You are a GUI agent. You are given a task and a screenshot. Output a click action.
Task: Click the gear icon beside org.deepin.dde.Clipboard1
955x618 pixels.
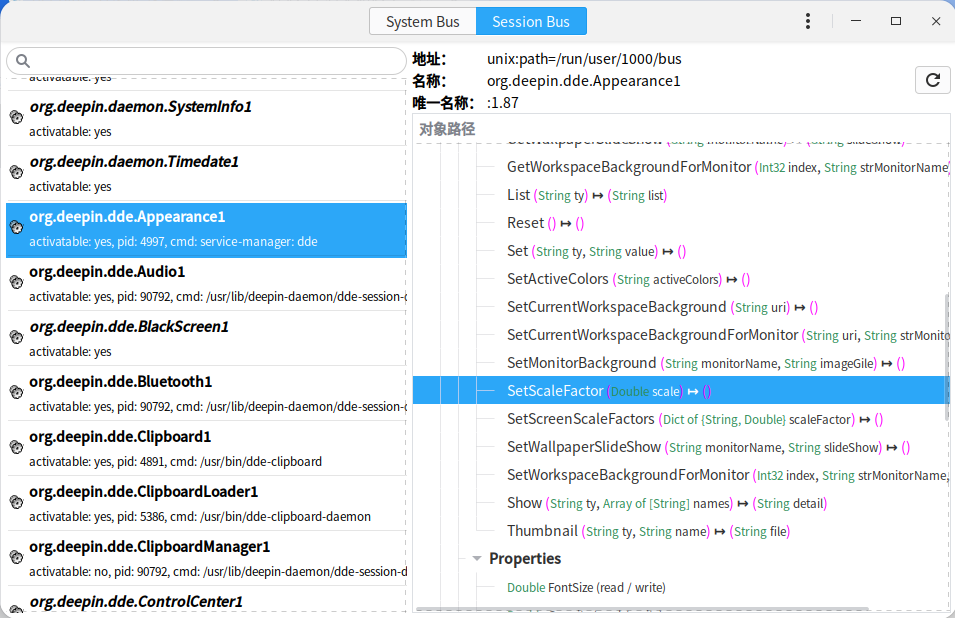[x=16, y=448]
